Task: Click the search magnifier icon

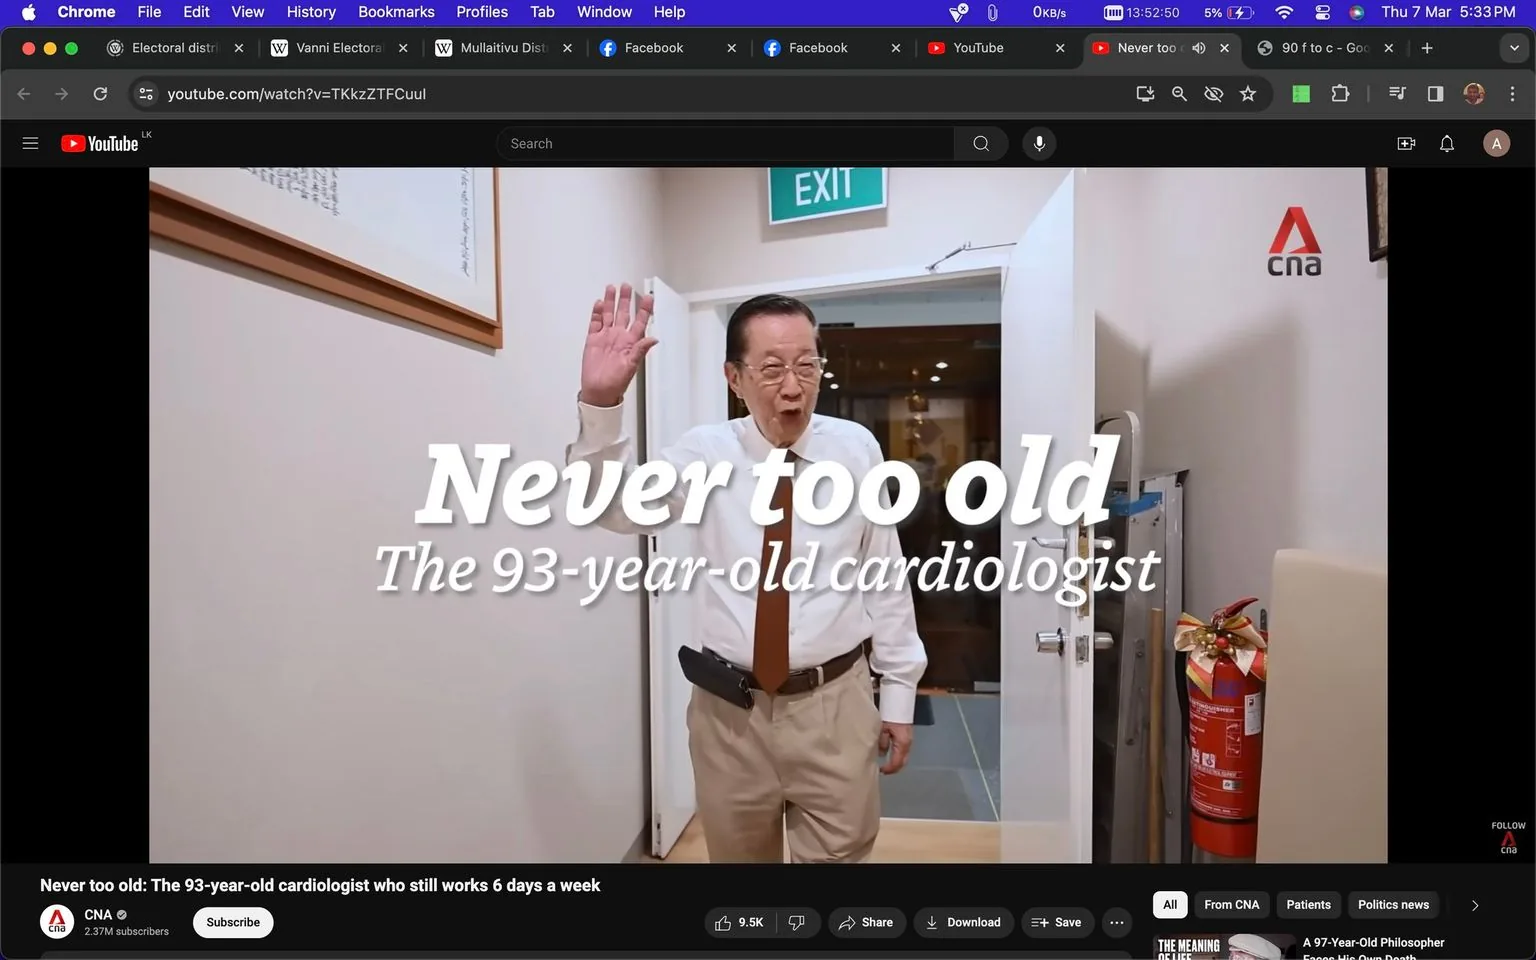Action: [x=980, y=143]
